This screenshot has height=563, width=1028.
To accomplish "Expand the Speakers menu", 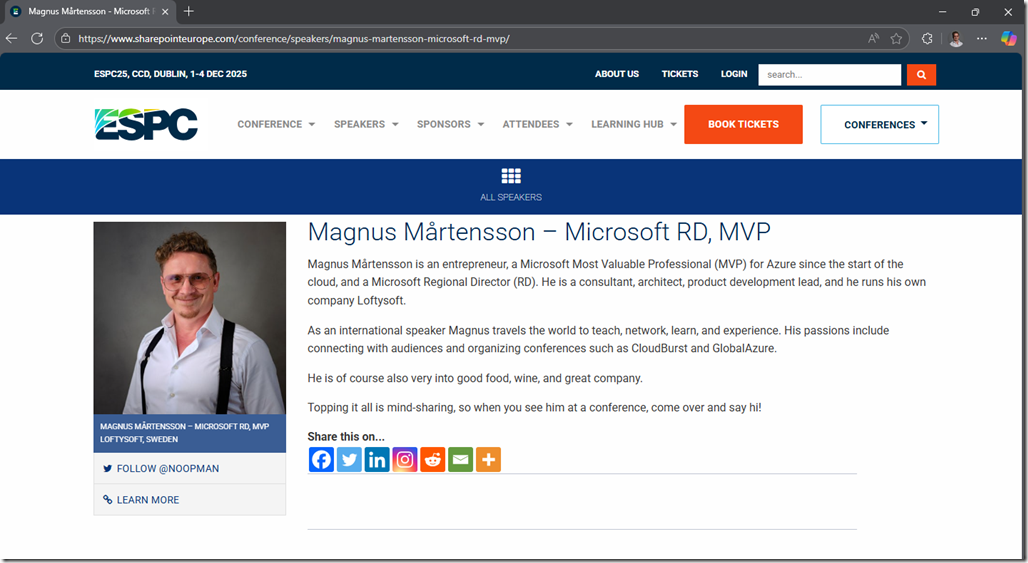I will point(366,124).
